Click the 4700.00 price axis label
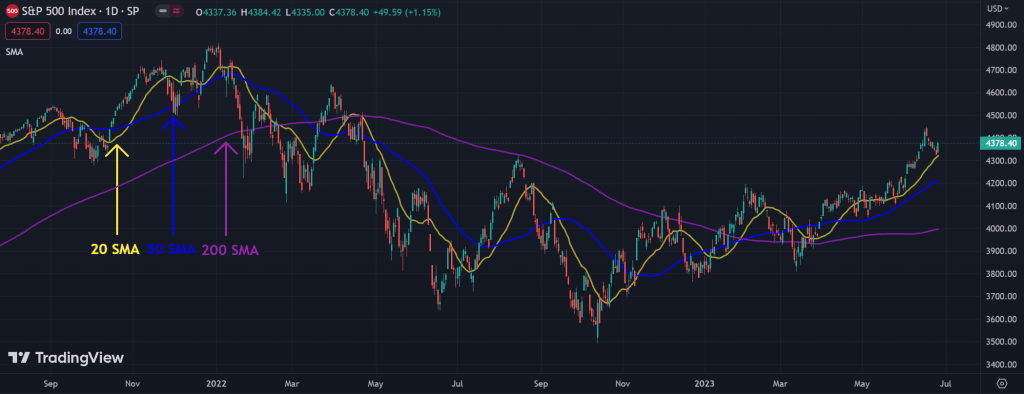 [1000, 70]
